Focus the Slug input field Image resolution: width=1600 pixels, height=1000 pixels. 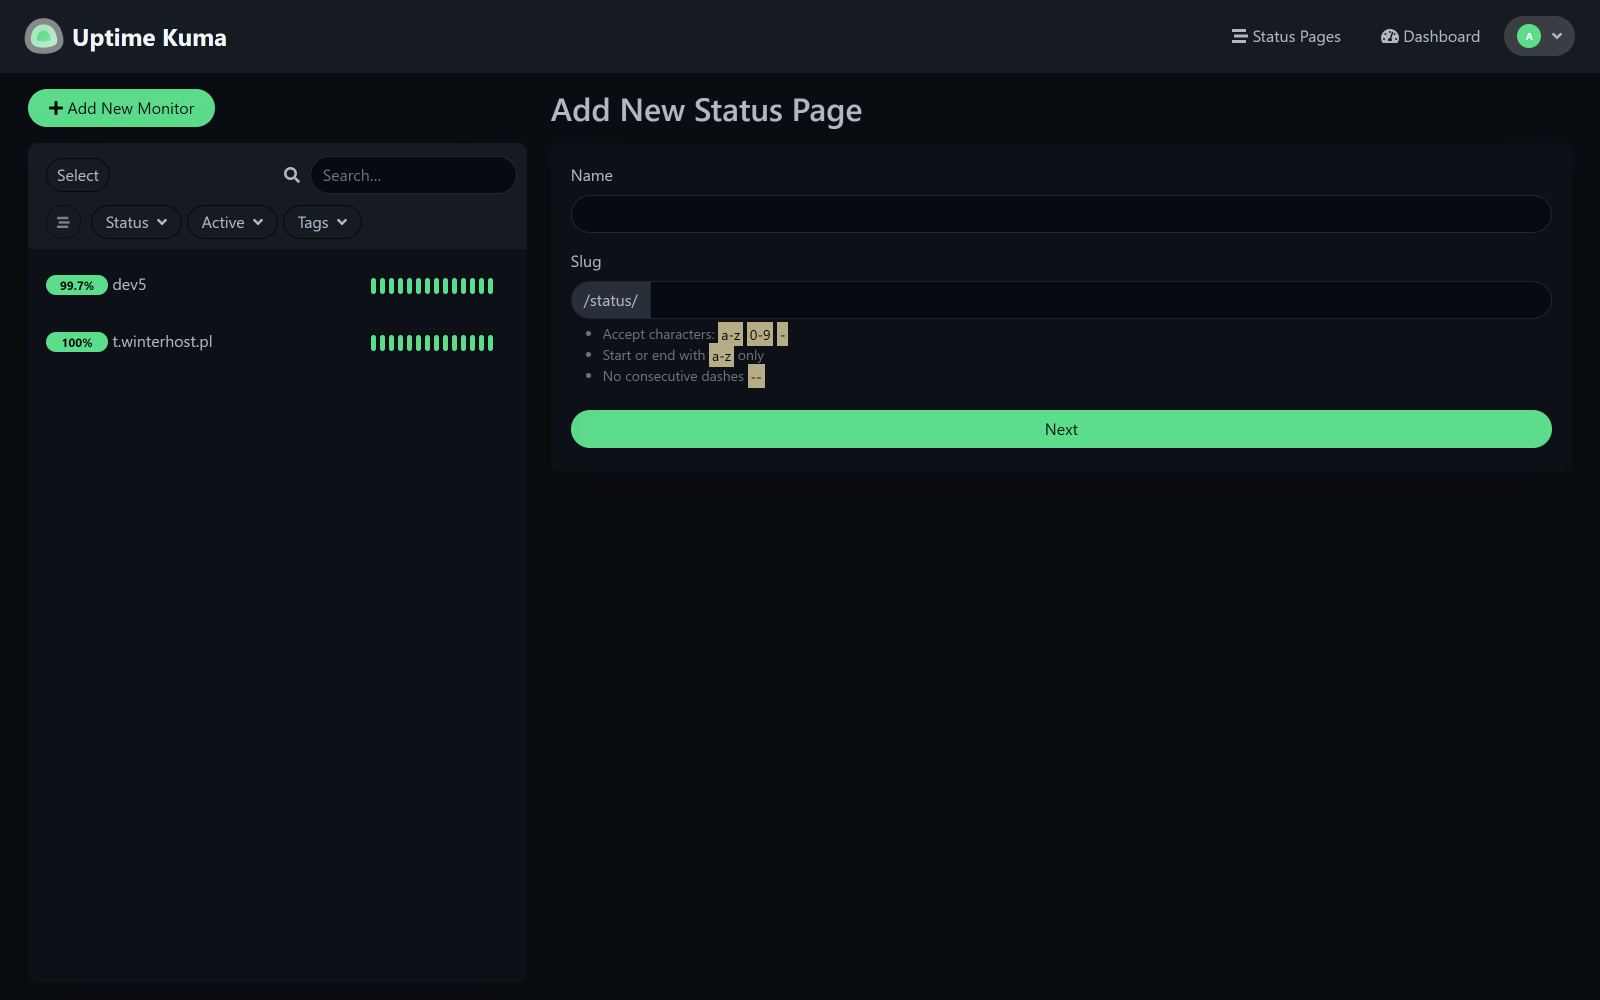[1100, 300]
